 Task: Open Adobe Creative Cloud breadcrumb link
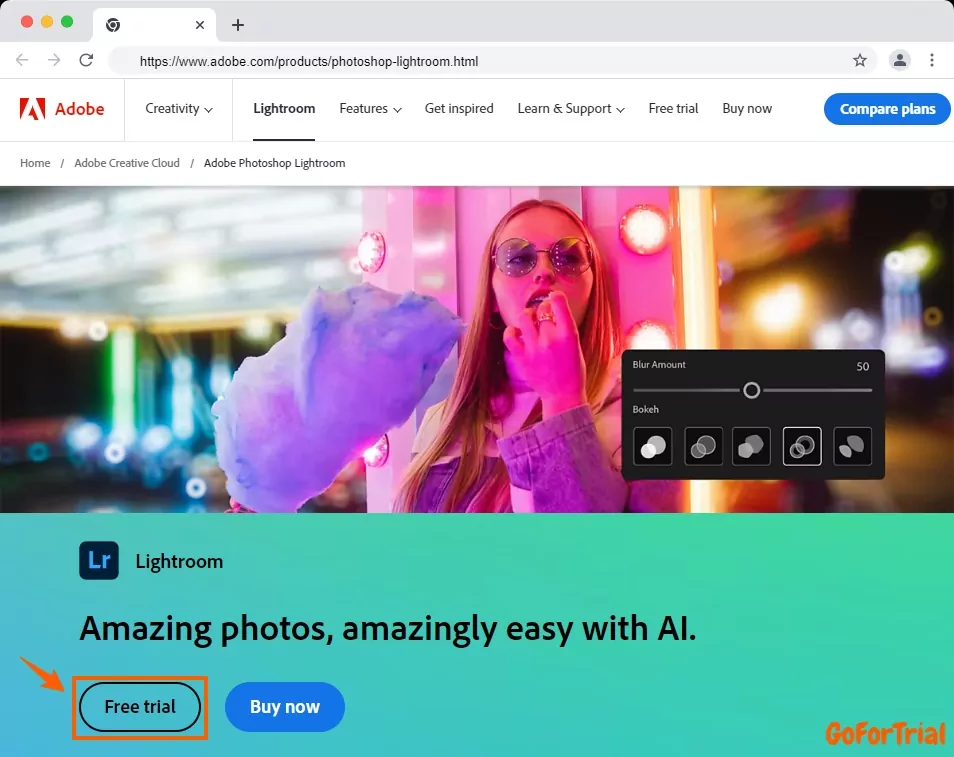pyautogui.click(x=127, y=163)
